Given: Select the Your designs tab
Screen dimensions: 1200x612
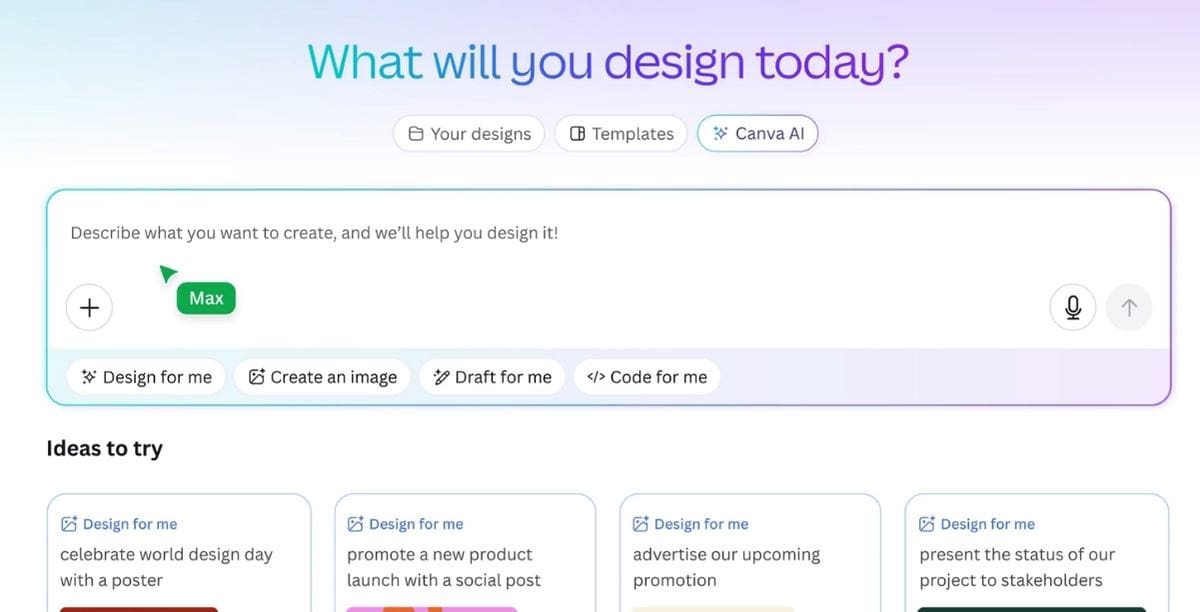Looking at the screenshot, I should click(468, 132).
